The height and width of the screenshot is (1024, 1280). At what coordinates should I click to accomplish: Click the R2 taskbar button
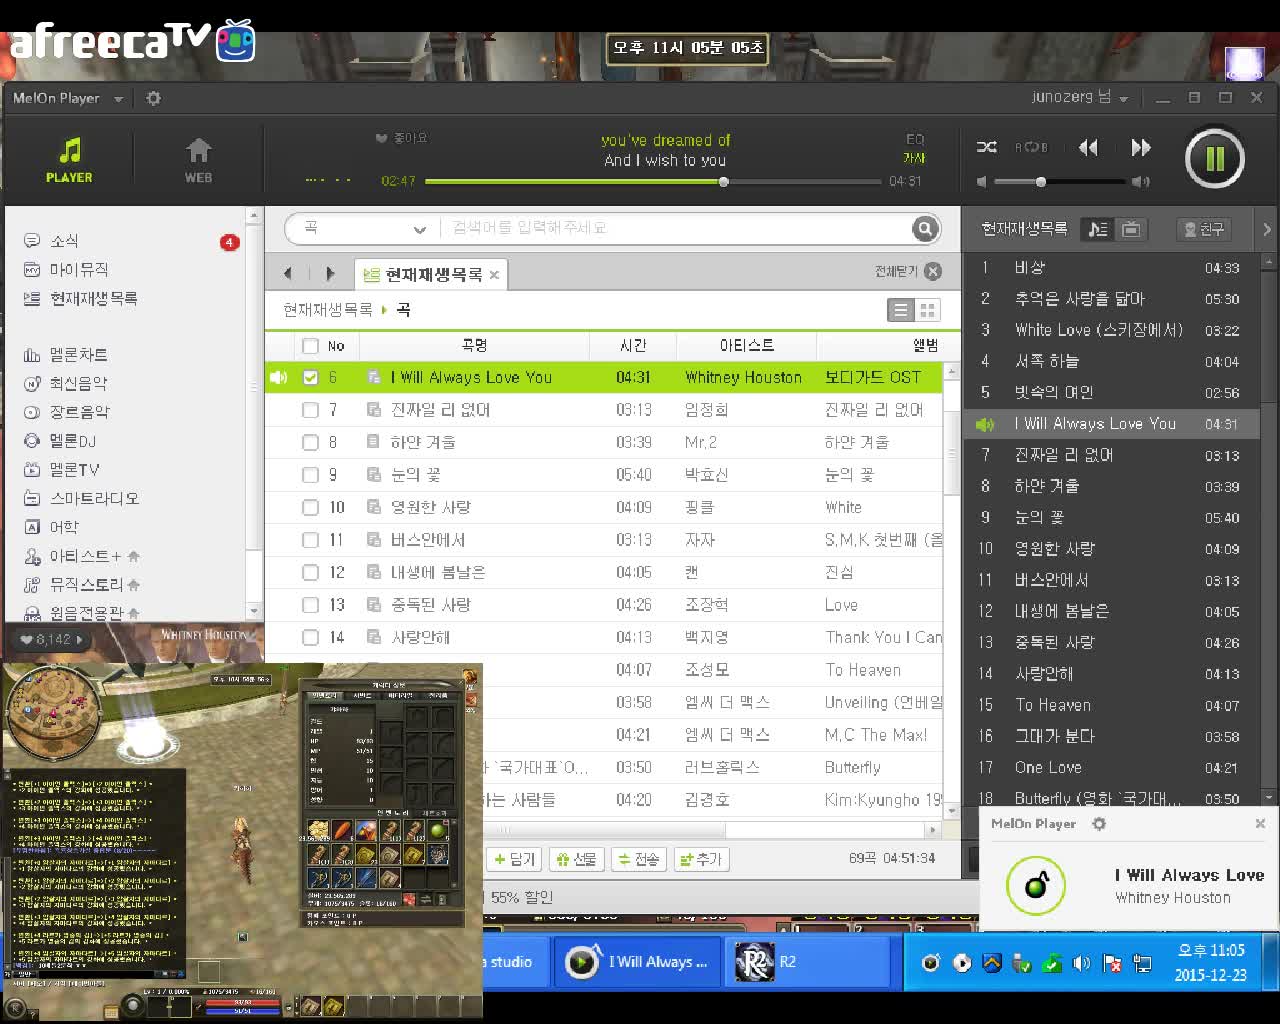coord(808,962)
